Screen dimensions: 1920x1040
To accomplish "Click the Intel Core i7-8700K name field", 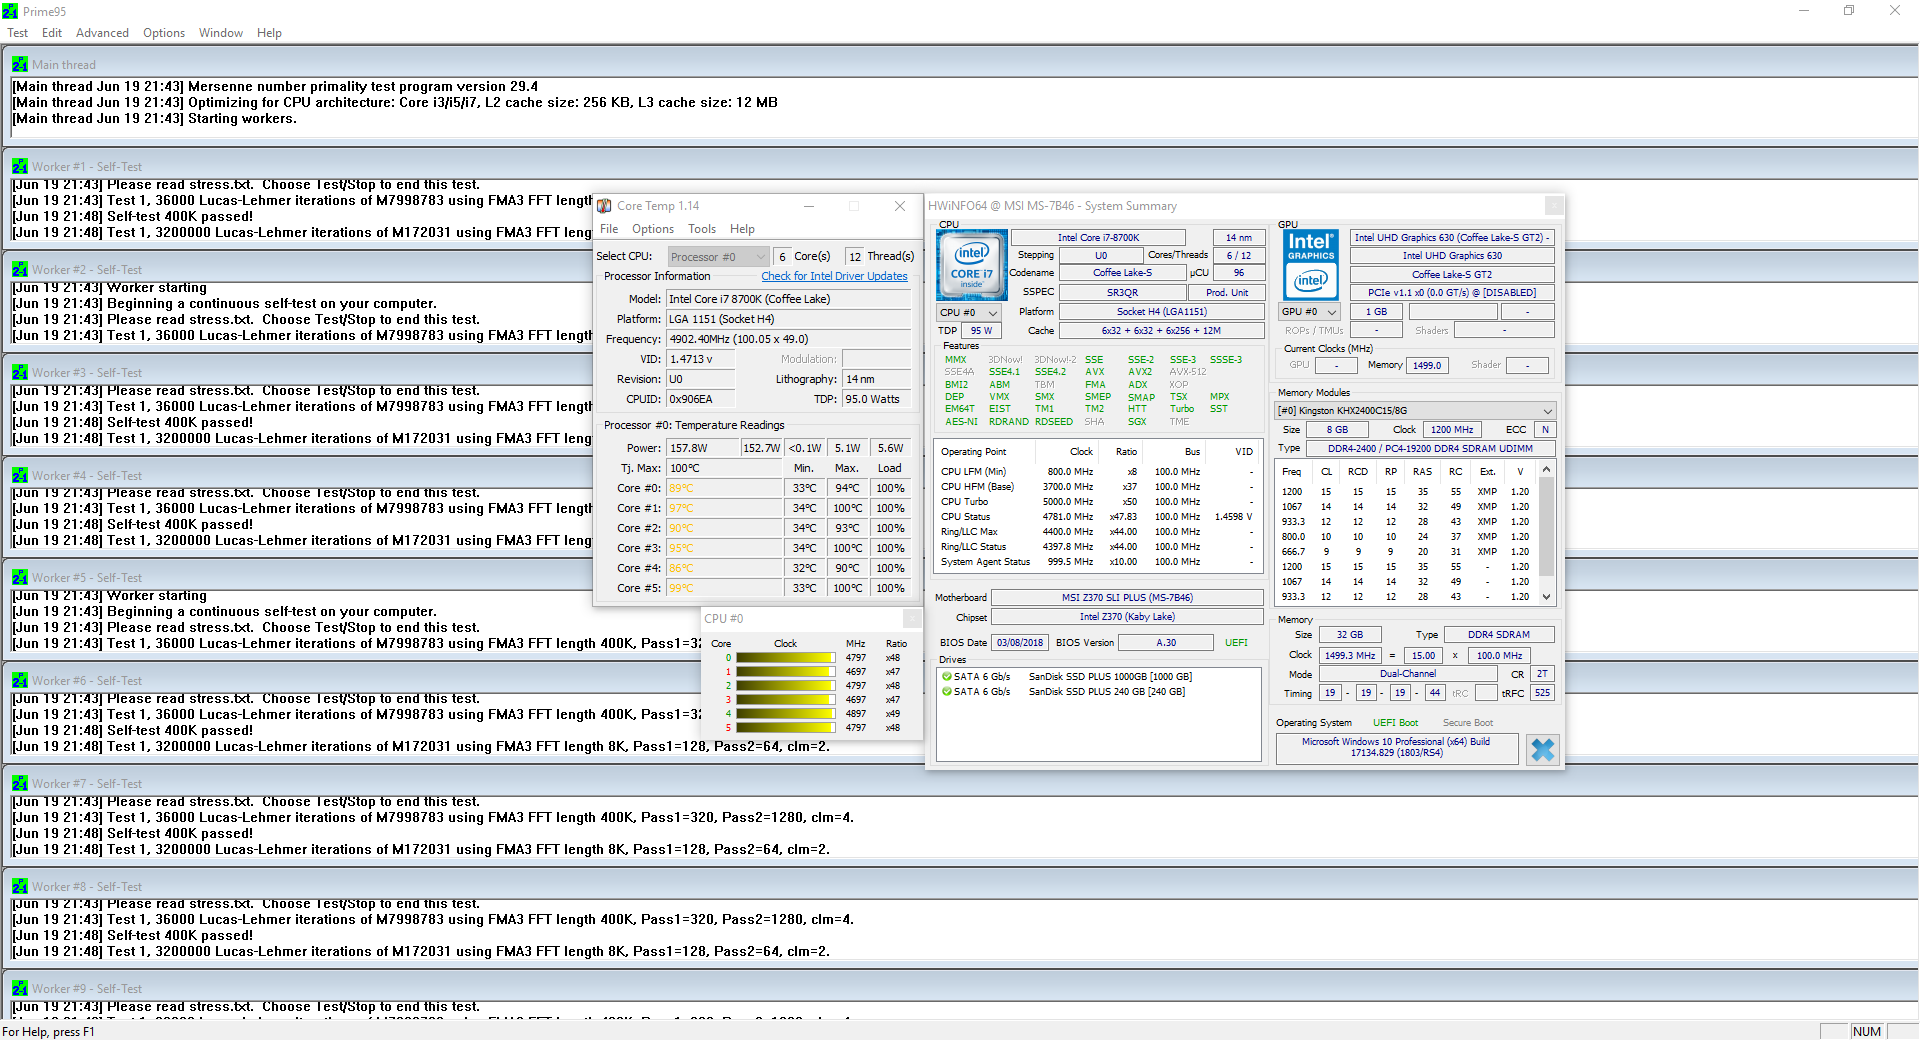I will coord(1098,238).
